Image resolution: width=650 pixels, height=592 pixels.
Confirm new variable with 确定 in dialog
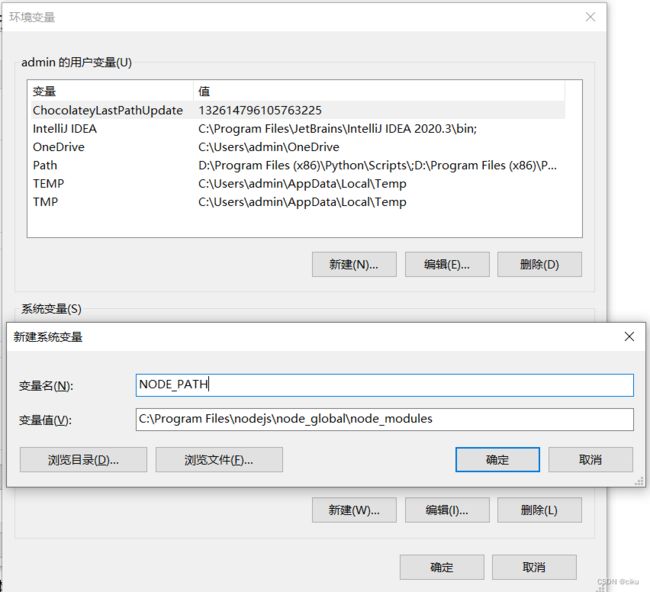497,459
